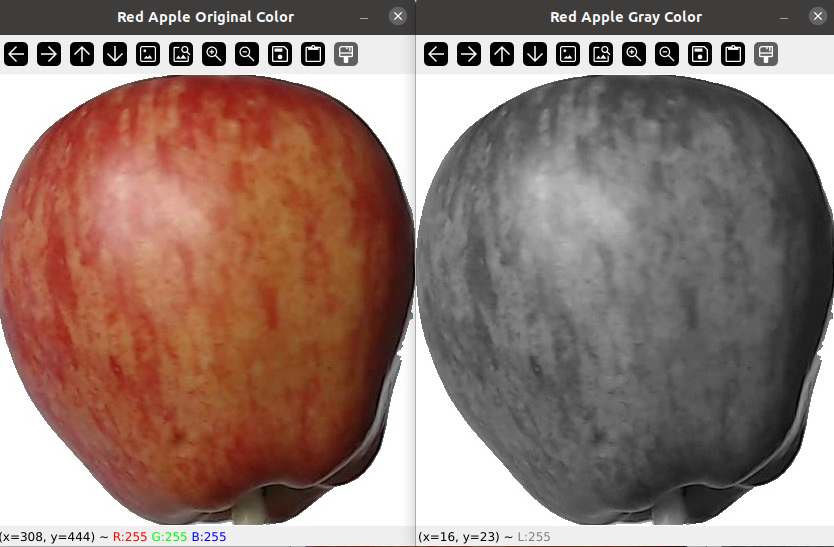Image resolution: width=834 pixels, height=547 pixels.
Task: Close the Red Apple Gray Color window
Action: [818, 16]
